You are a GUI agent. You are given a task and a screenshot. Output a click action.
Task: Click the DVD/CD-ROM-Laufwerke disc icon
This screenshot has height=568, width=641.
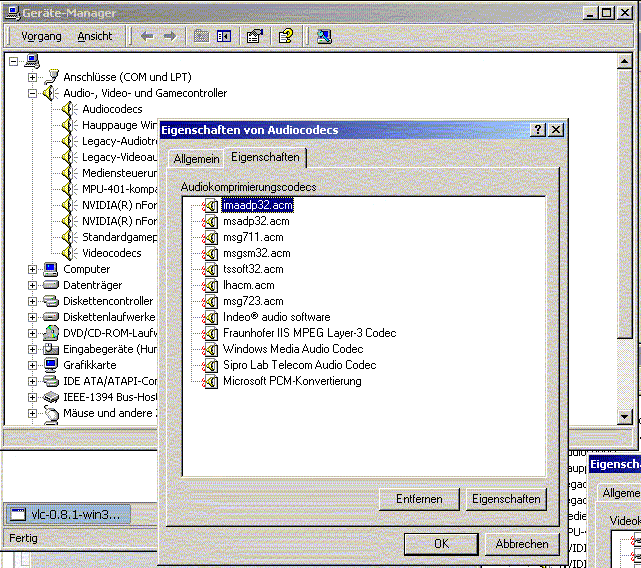[x=51, y=333]
